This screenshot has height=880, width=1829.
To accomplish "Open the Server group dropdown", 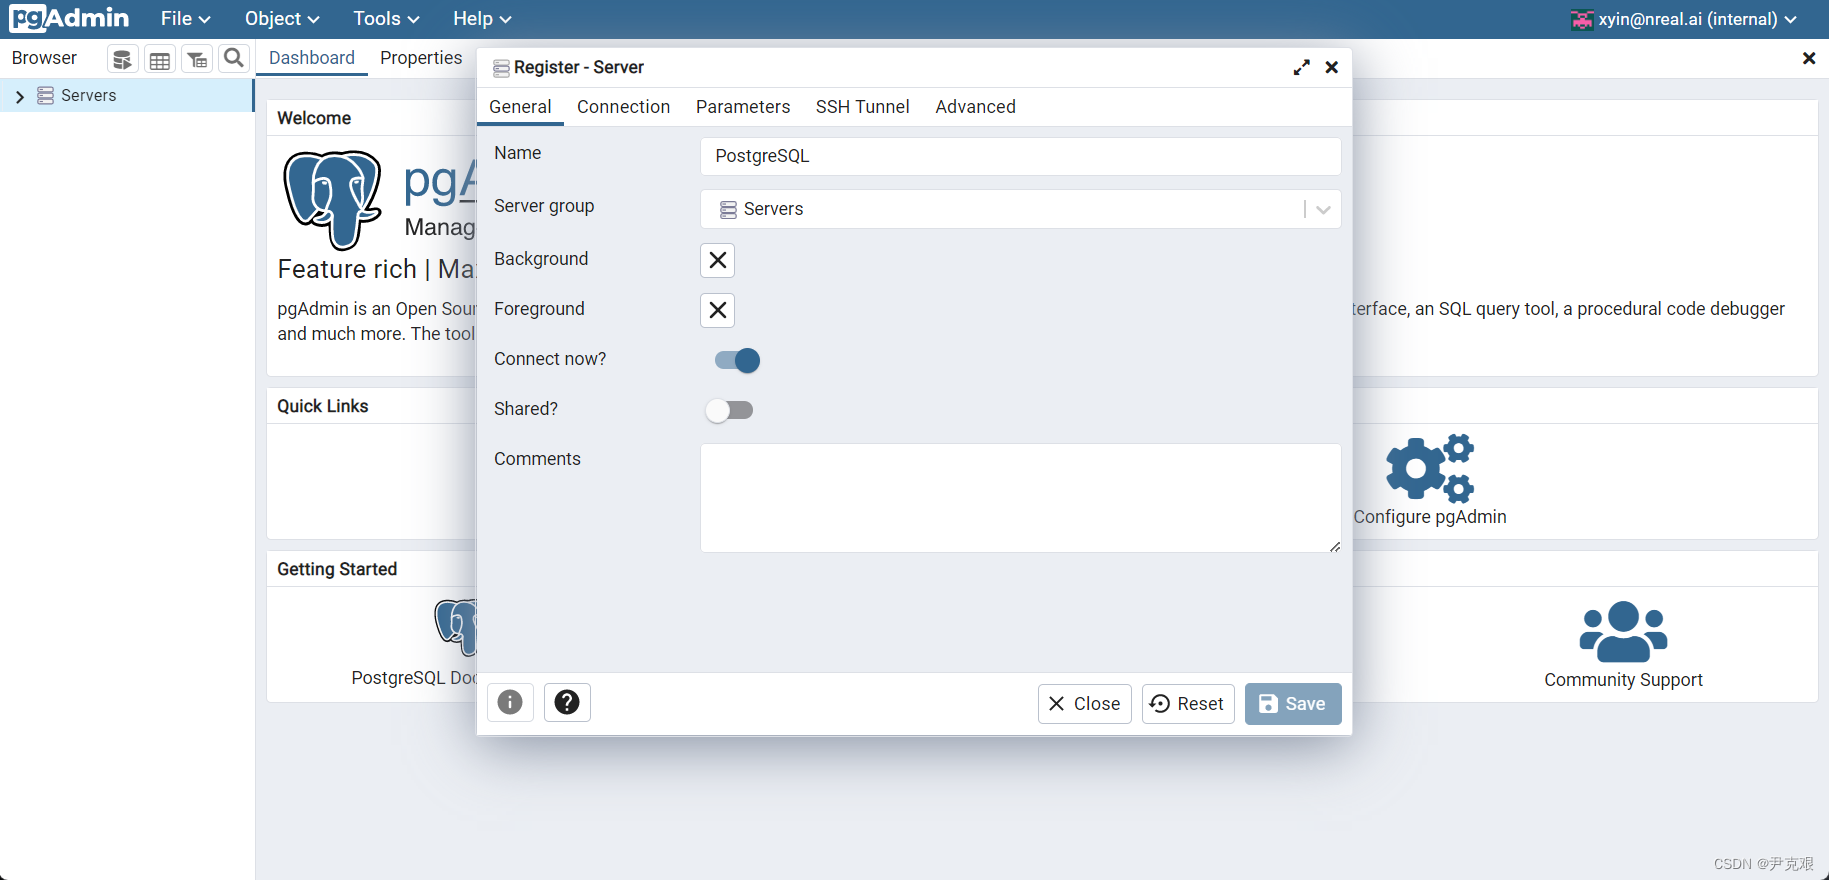I will pyautogui.click(x=1020, y=209).
